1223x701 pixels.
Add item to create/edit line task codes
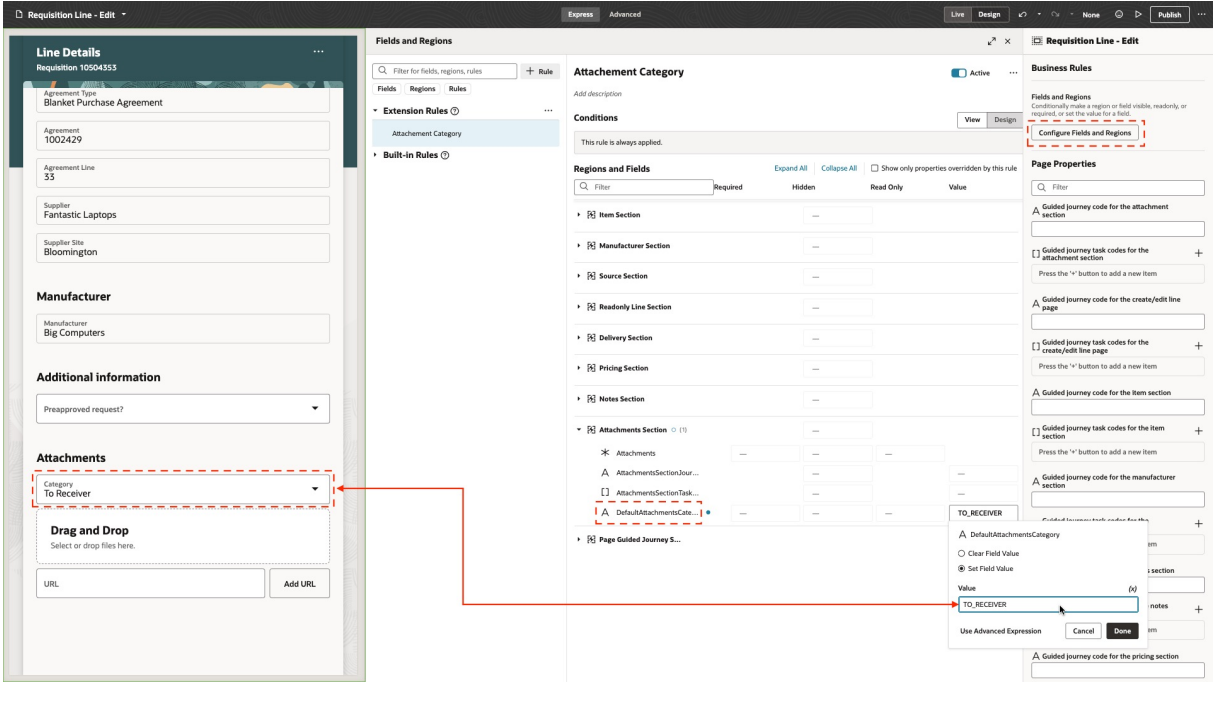(1198, 346)
